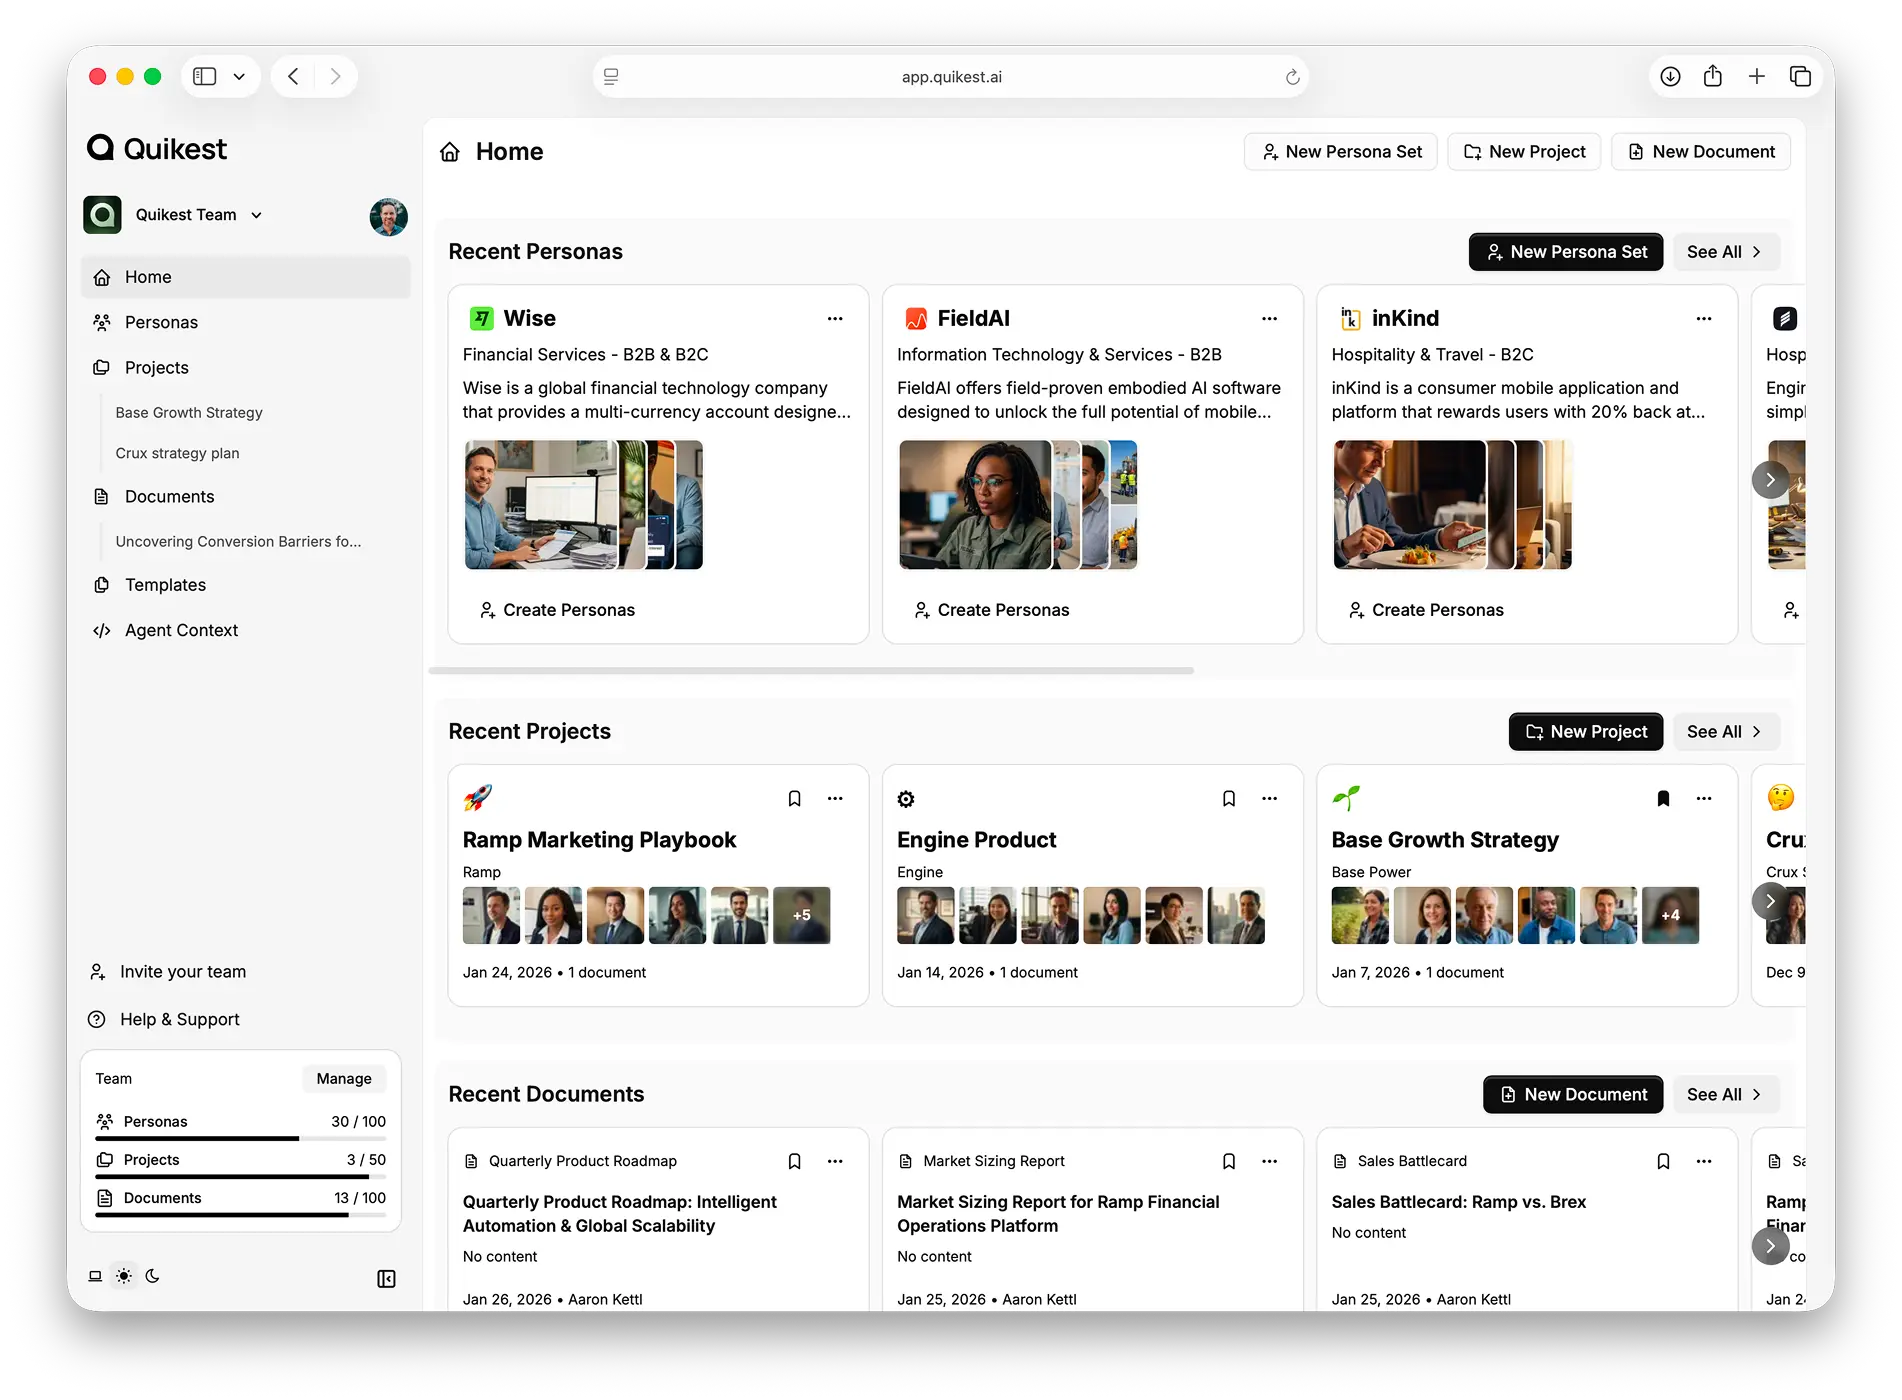Screen dimensions: 1902x1400
Task: Bookmark the Sales Battlecard document
Action: coord(1663,1162)
